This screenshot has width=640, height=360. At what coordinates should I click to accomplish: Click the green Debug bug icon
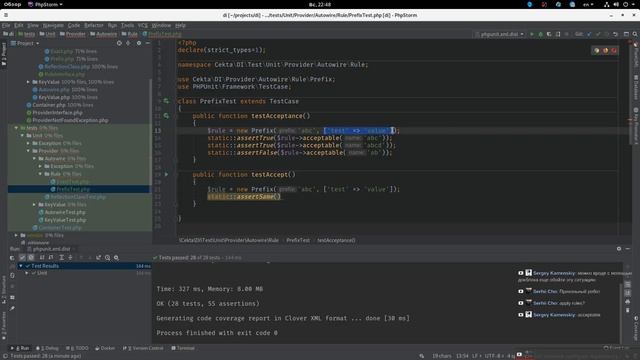pos(540,34)
